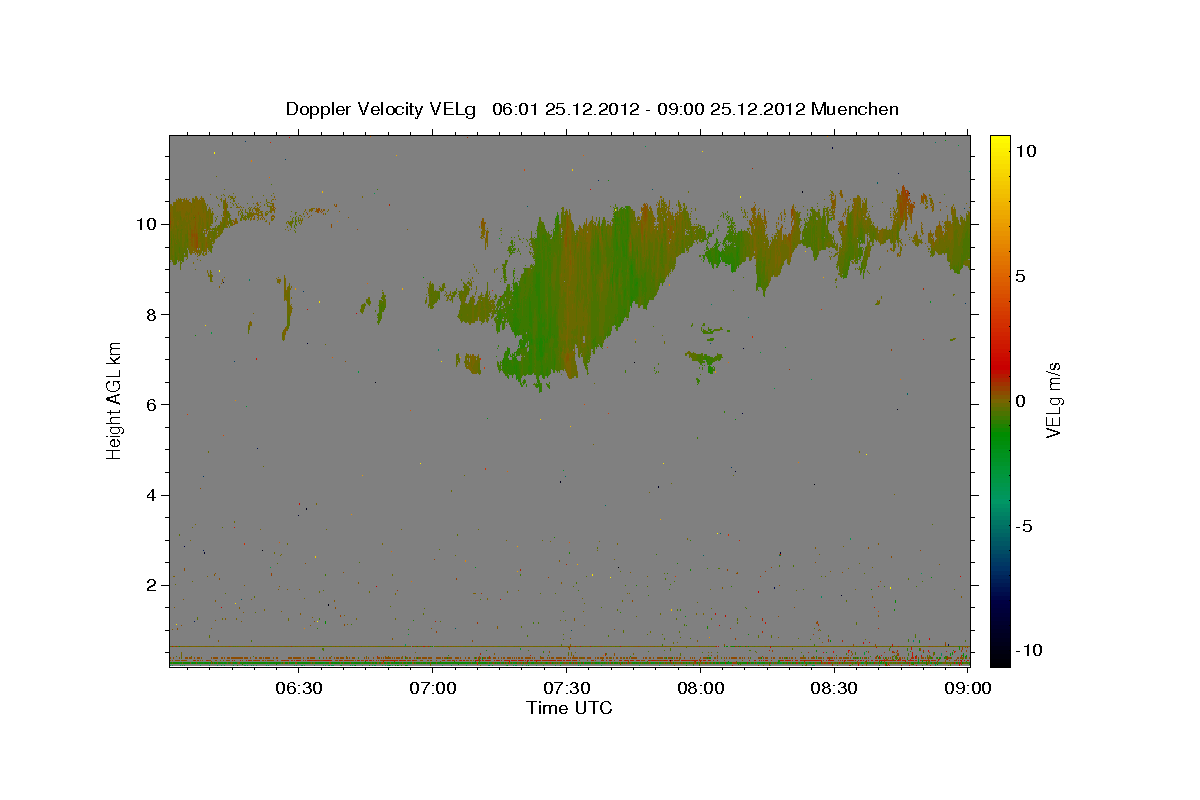
Task: Click the height tick label '8'
Action: 153,314
